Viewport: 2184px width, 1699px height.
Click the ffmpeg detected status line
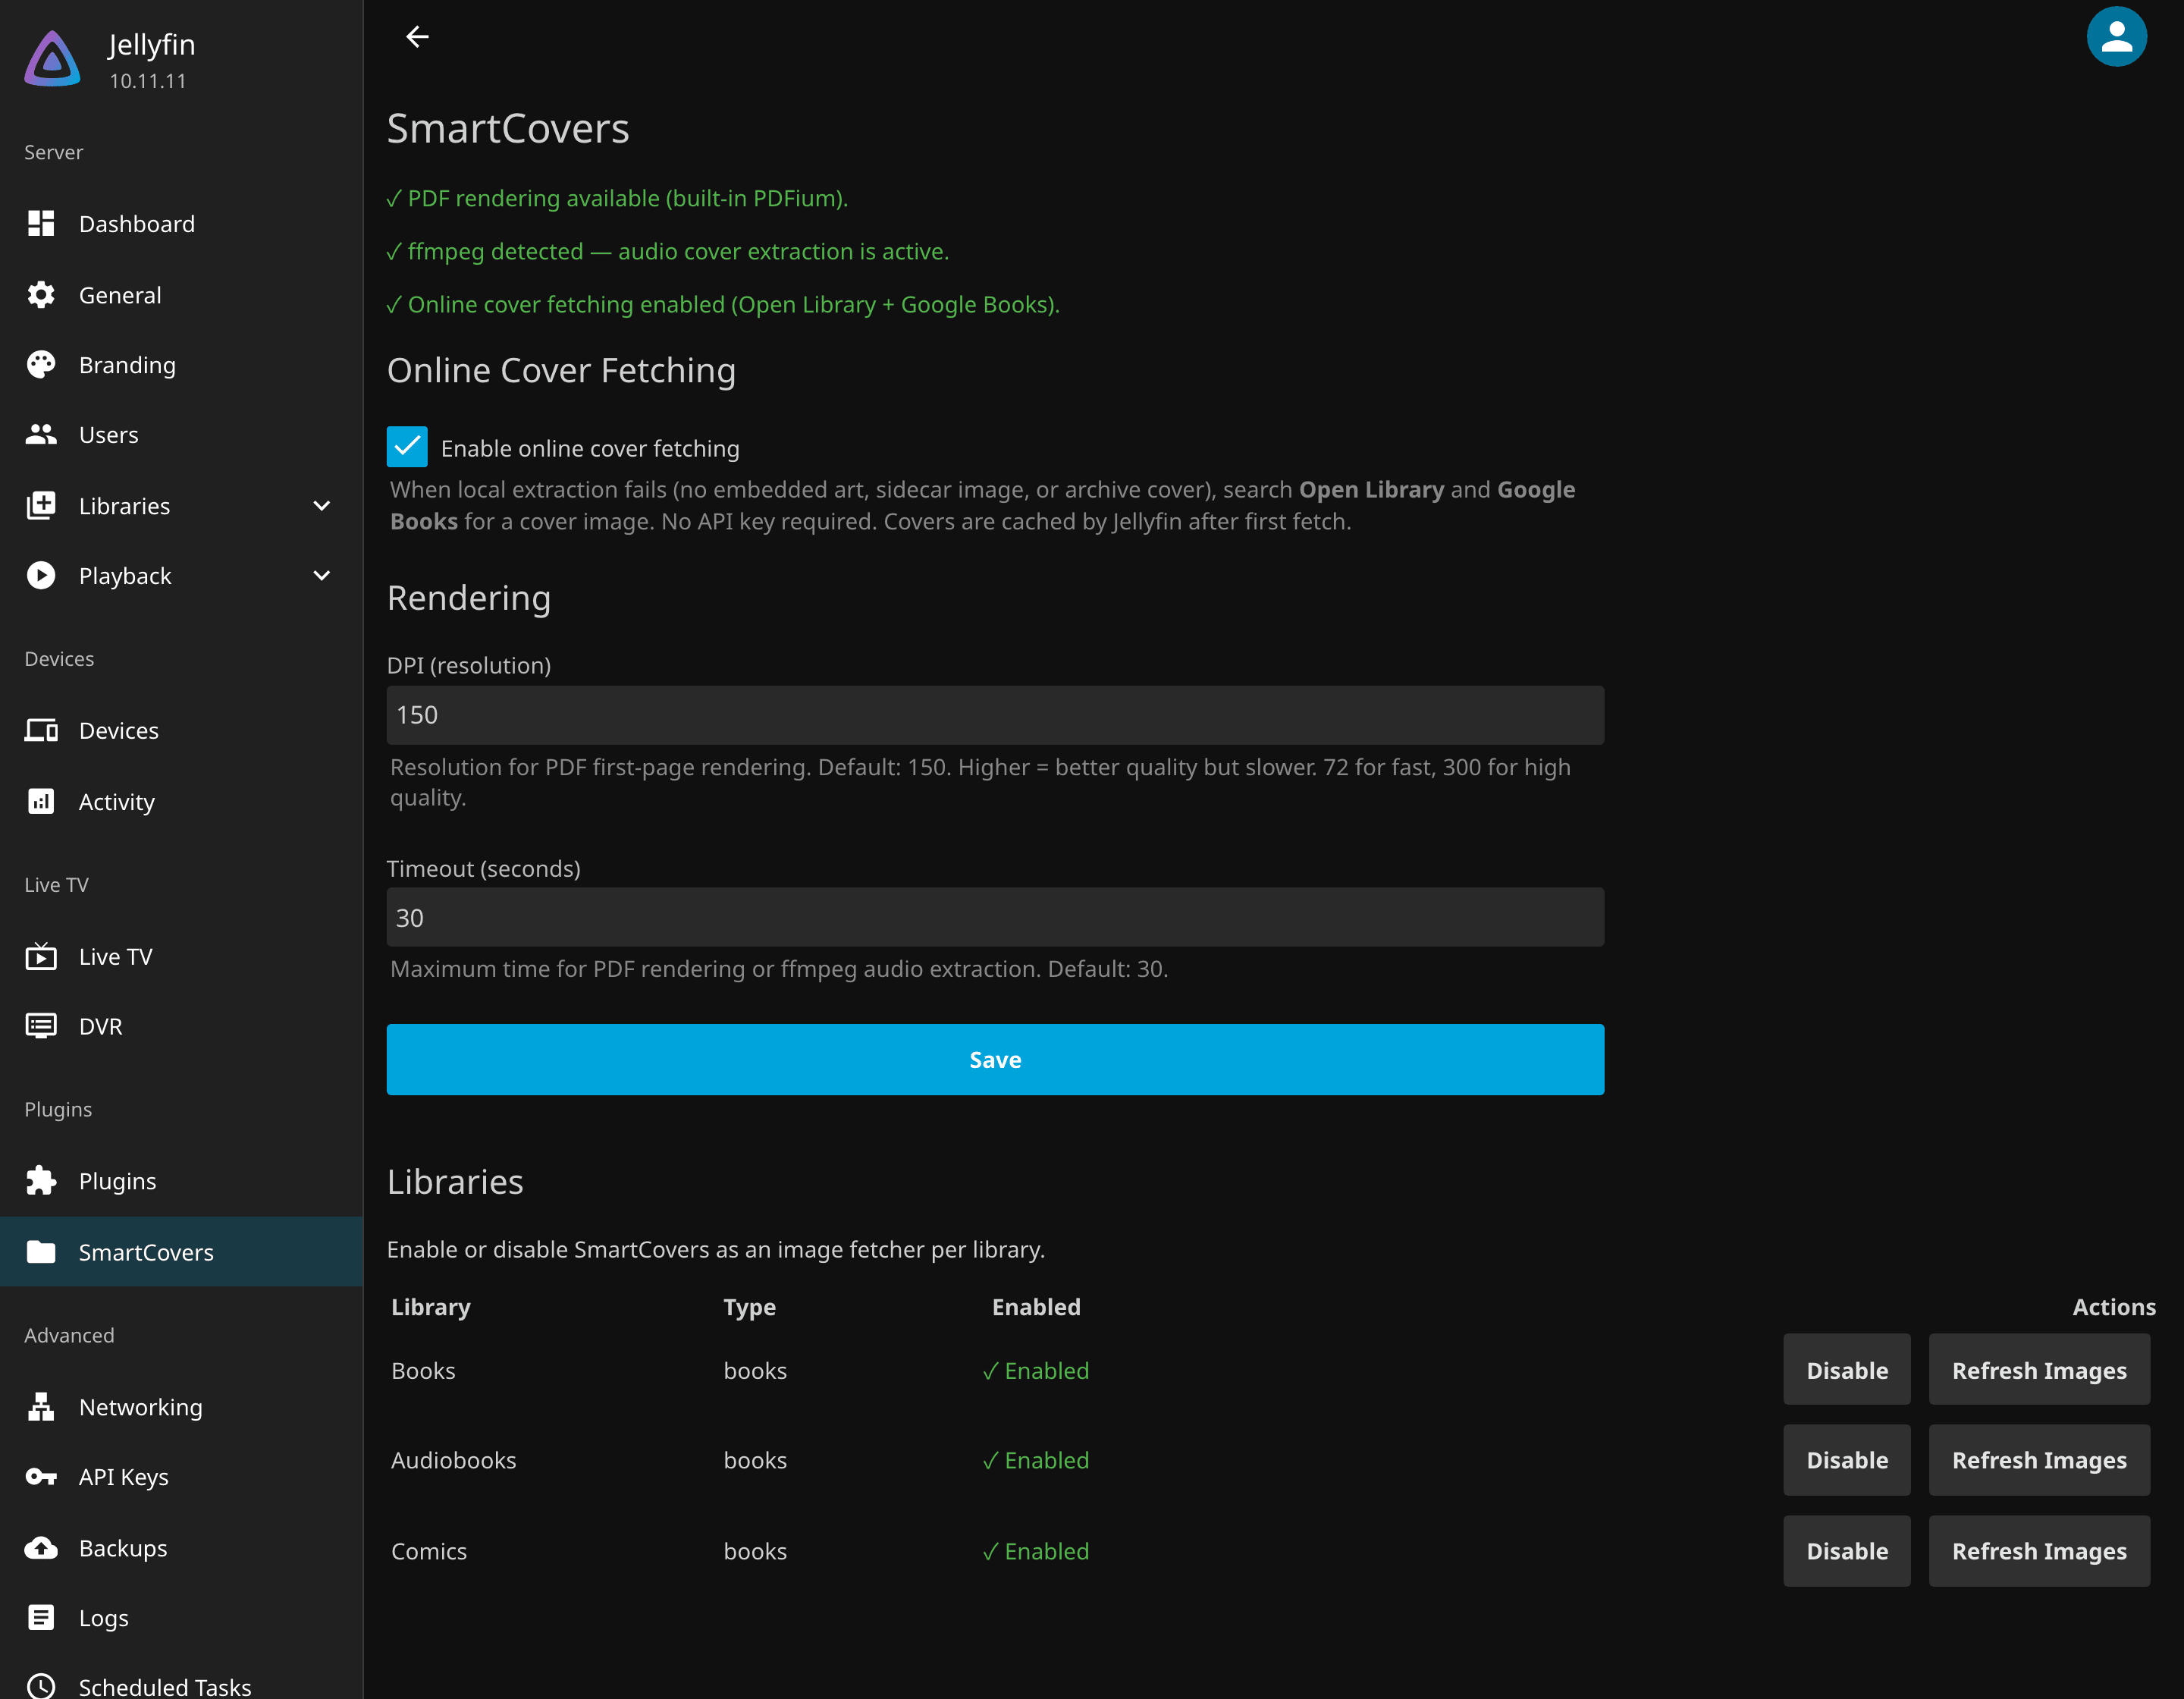click(x=668, y=251)
